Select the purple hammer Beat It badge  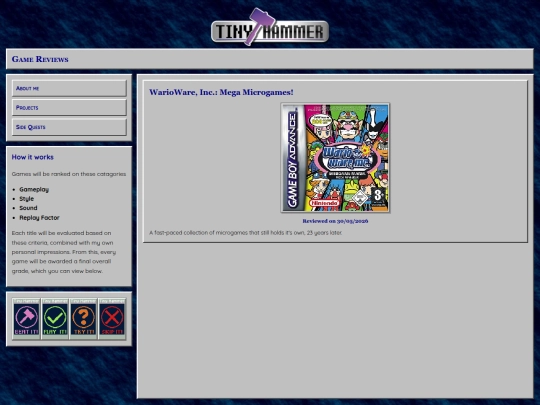click(x=26, y=319)
